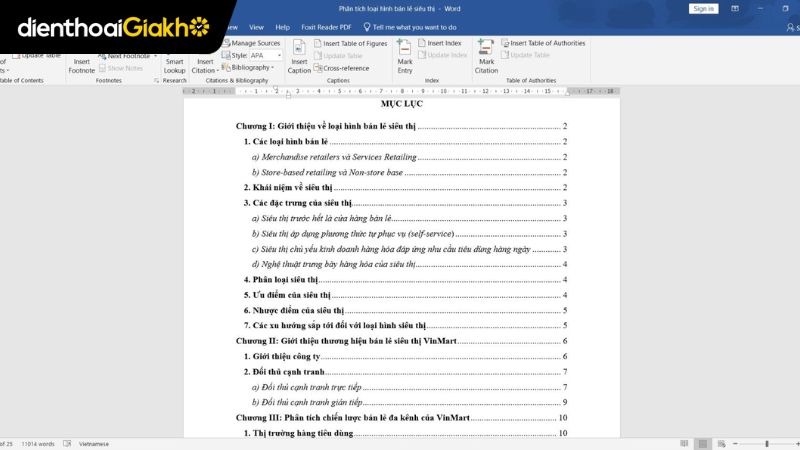Open the Foxit Reader PDF tab

326,27
